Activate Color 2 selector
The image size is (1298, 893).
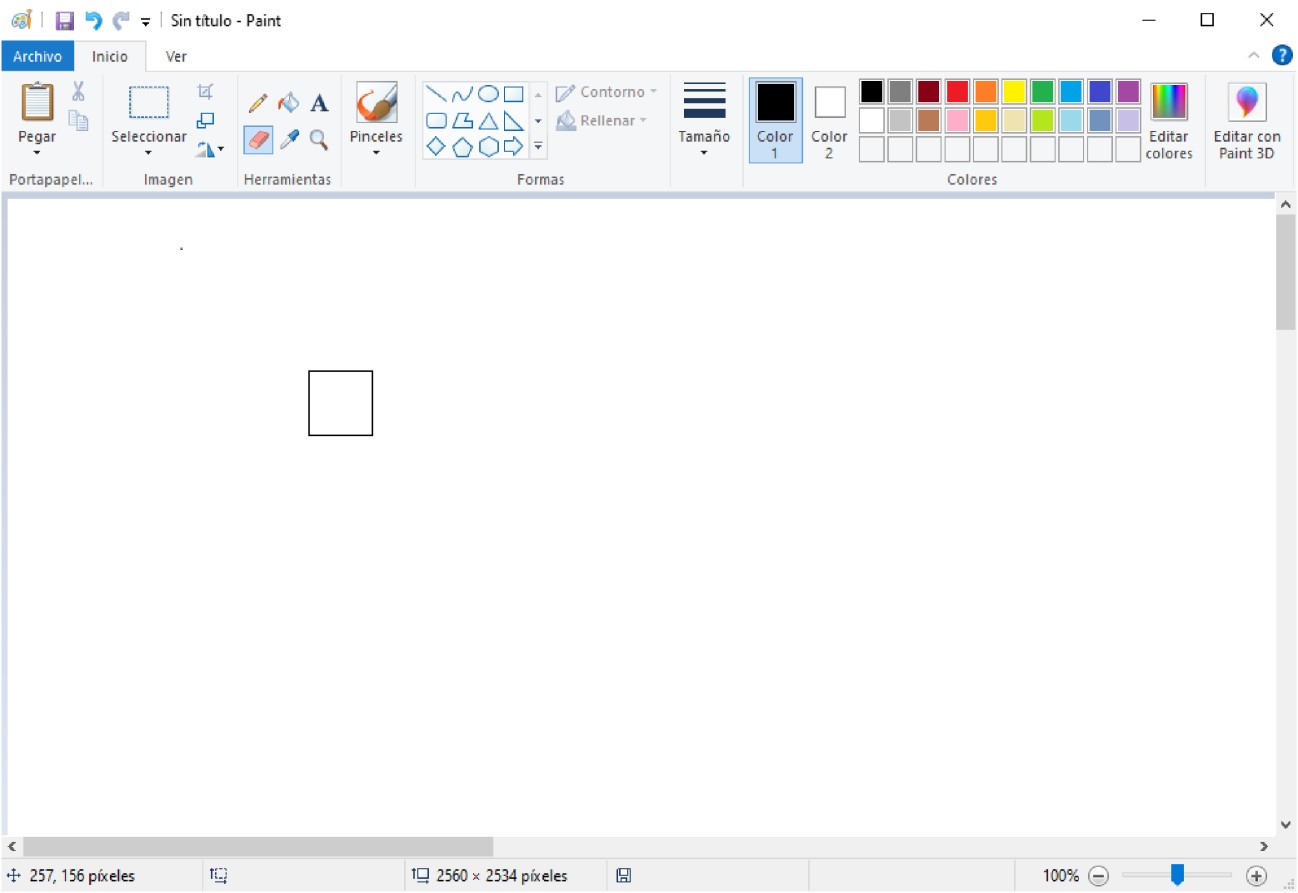coord(829,120)
